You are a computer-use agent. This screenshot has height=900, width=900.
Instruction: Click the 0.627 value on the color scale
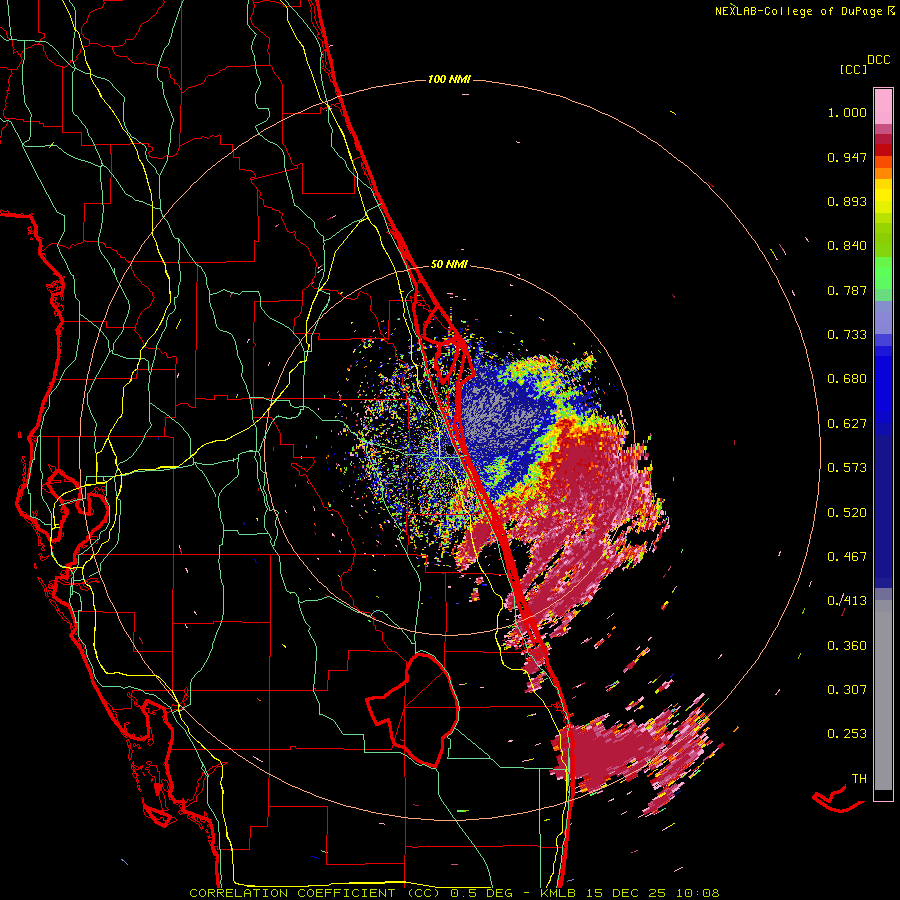pyautogui.click(x=847, y=424)
